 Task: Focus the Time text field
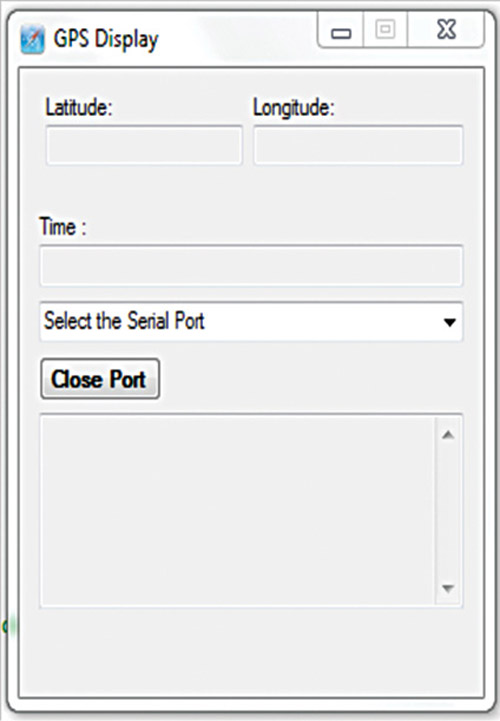coord(251,266)
